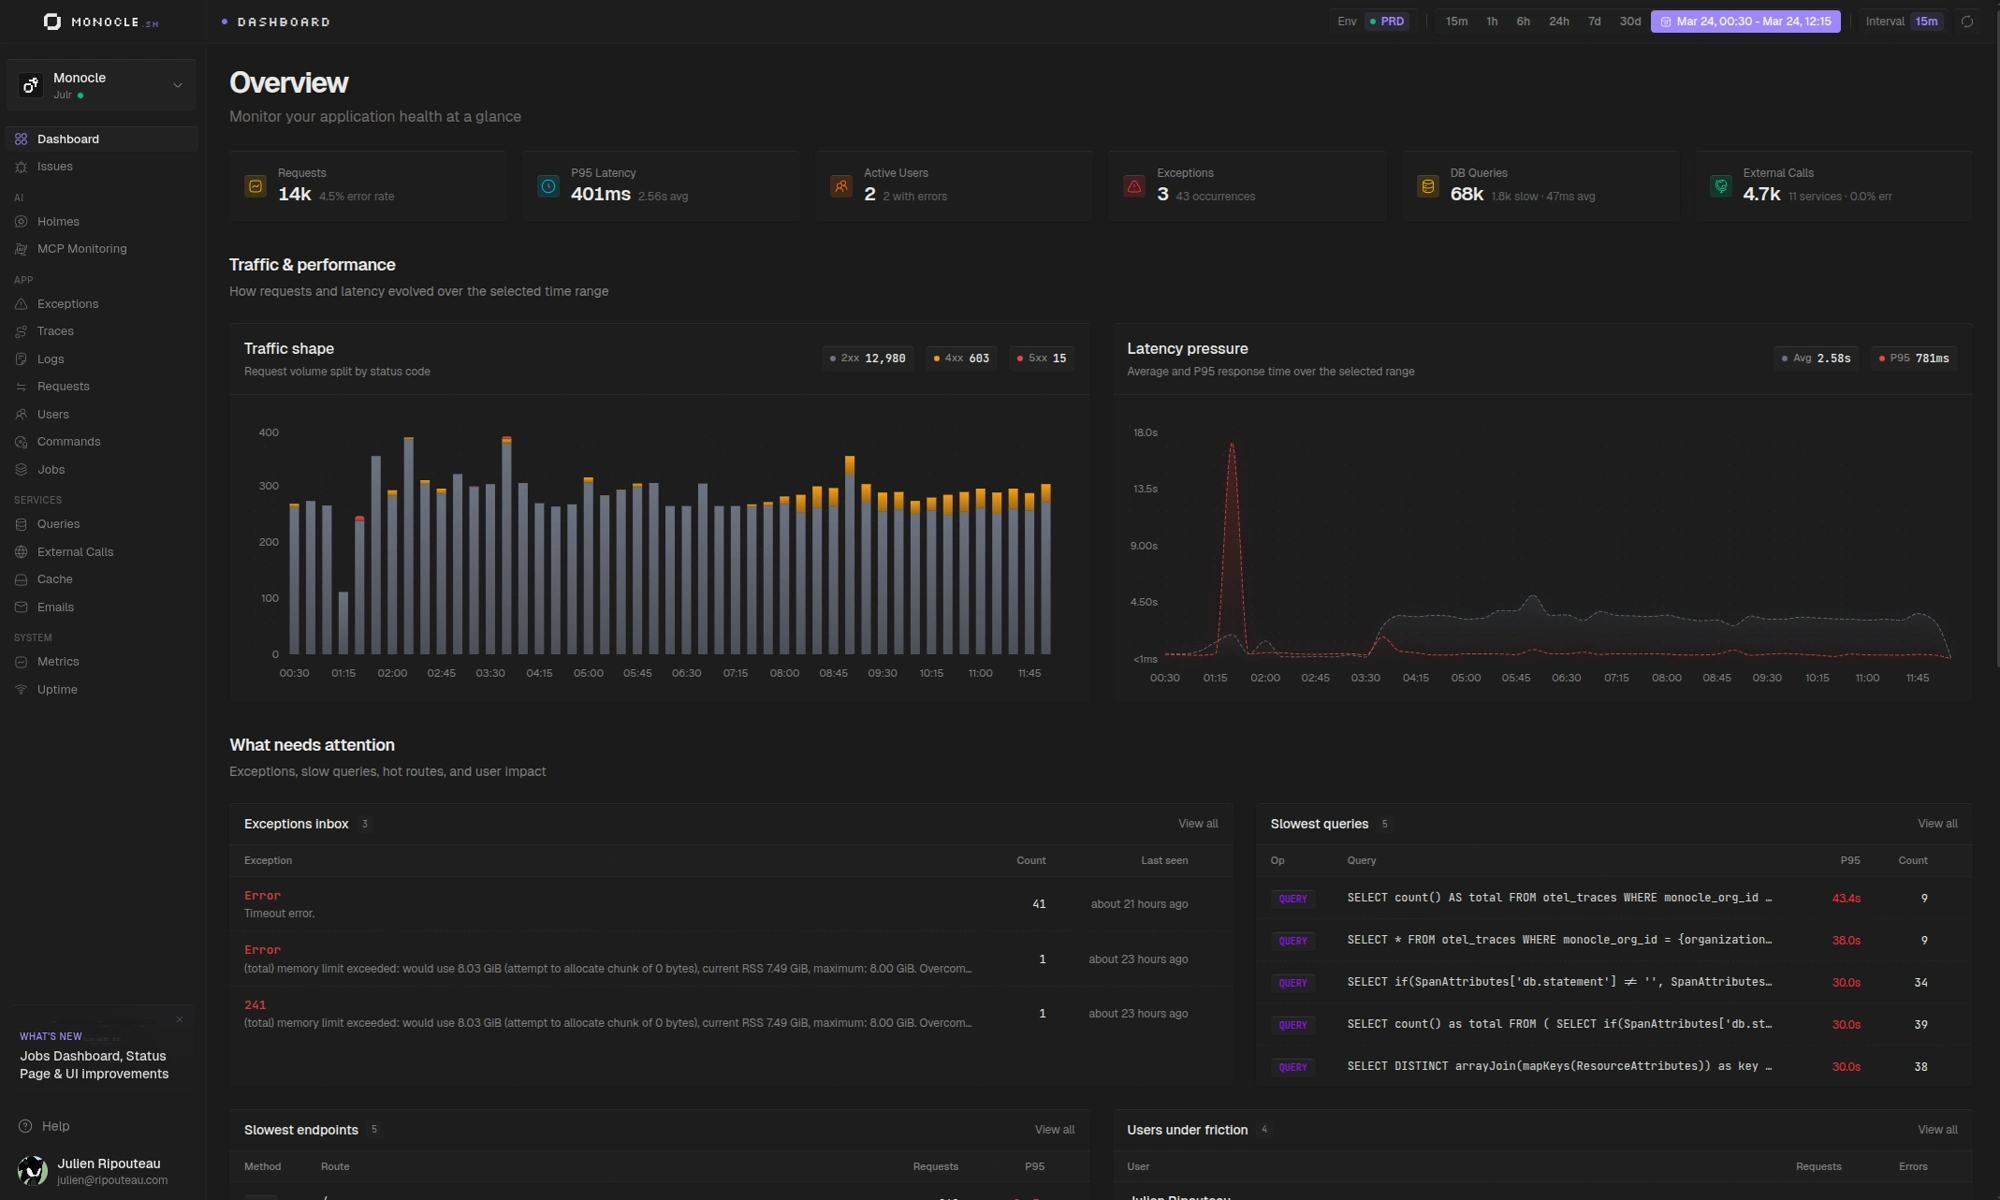This screenshot has height=1200, width=2000.
Task: Open the Env PRD environment selector
Action: [1370, 21]
